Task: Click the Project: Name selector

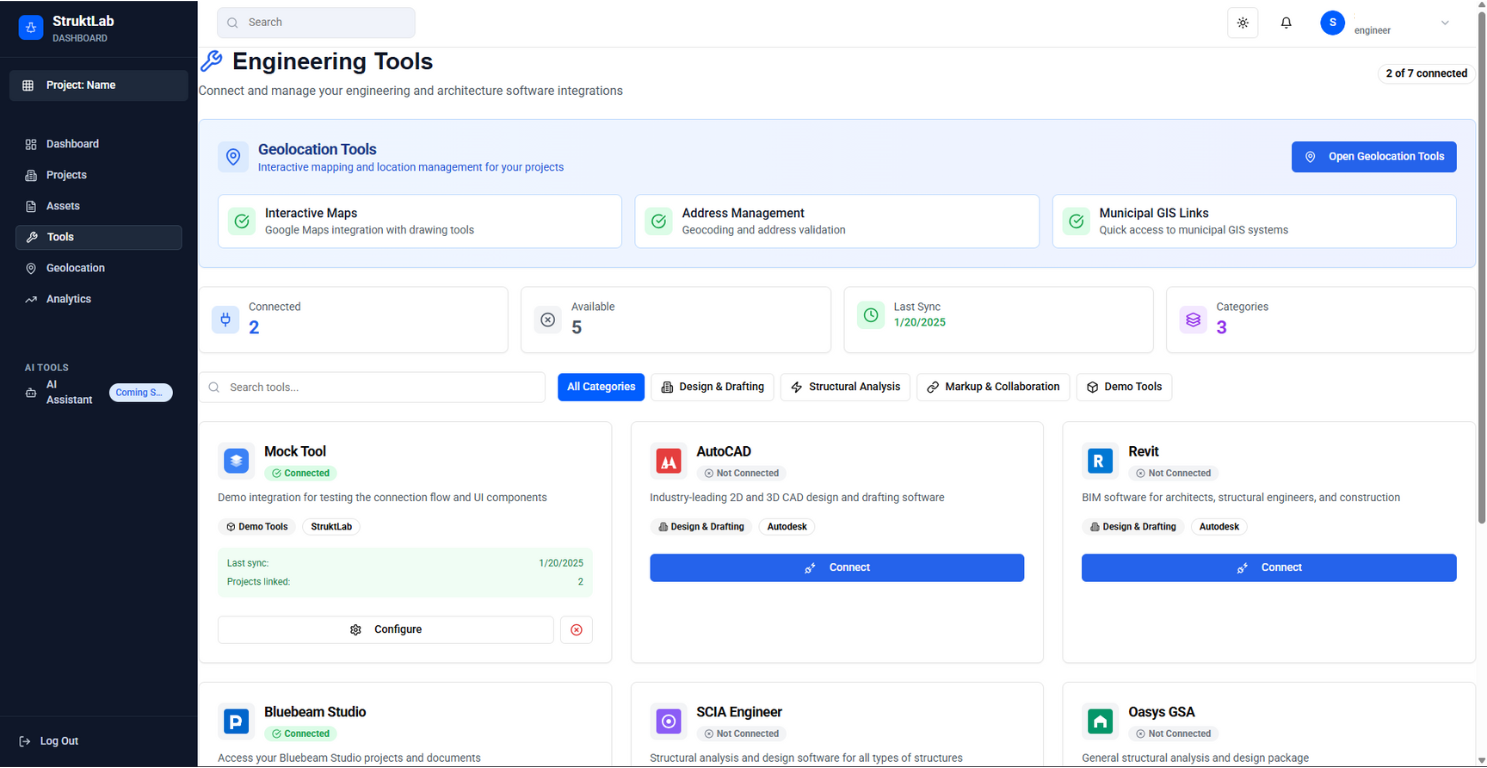Action: coord(97,85)
